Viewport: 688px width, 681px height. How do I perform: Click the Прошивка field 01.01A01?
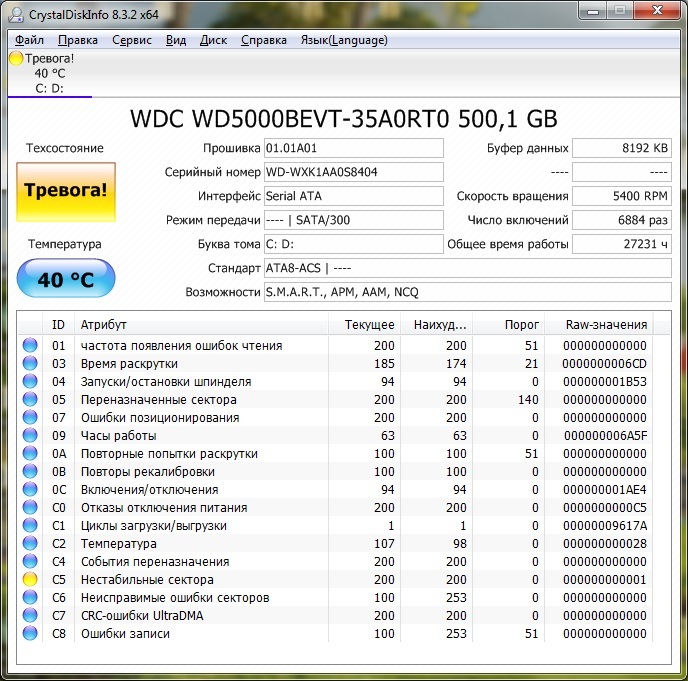pos(354,148)
